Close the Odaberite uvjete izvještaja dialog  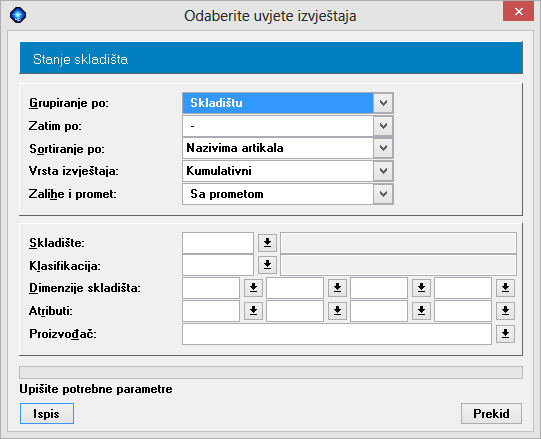tap(519, 12)
